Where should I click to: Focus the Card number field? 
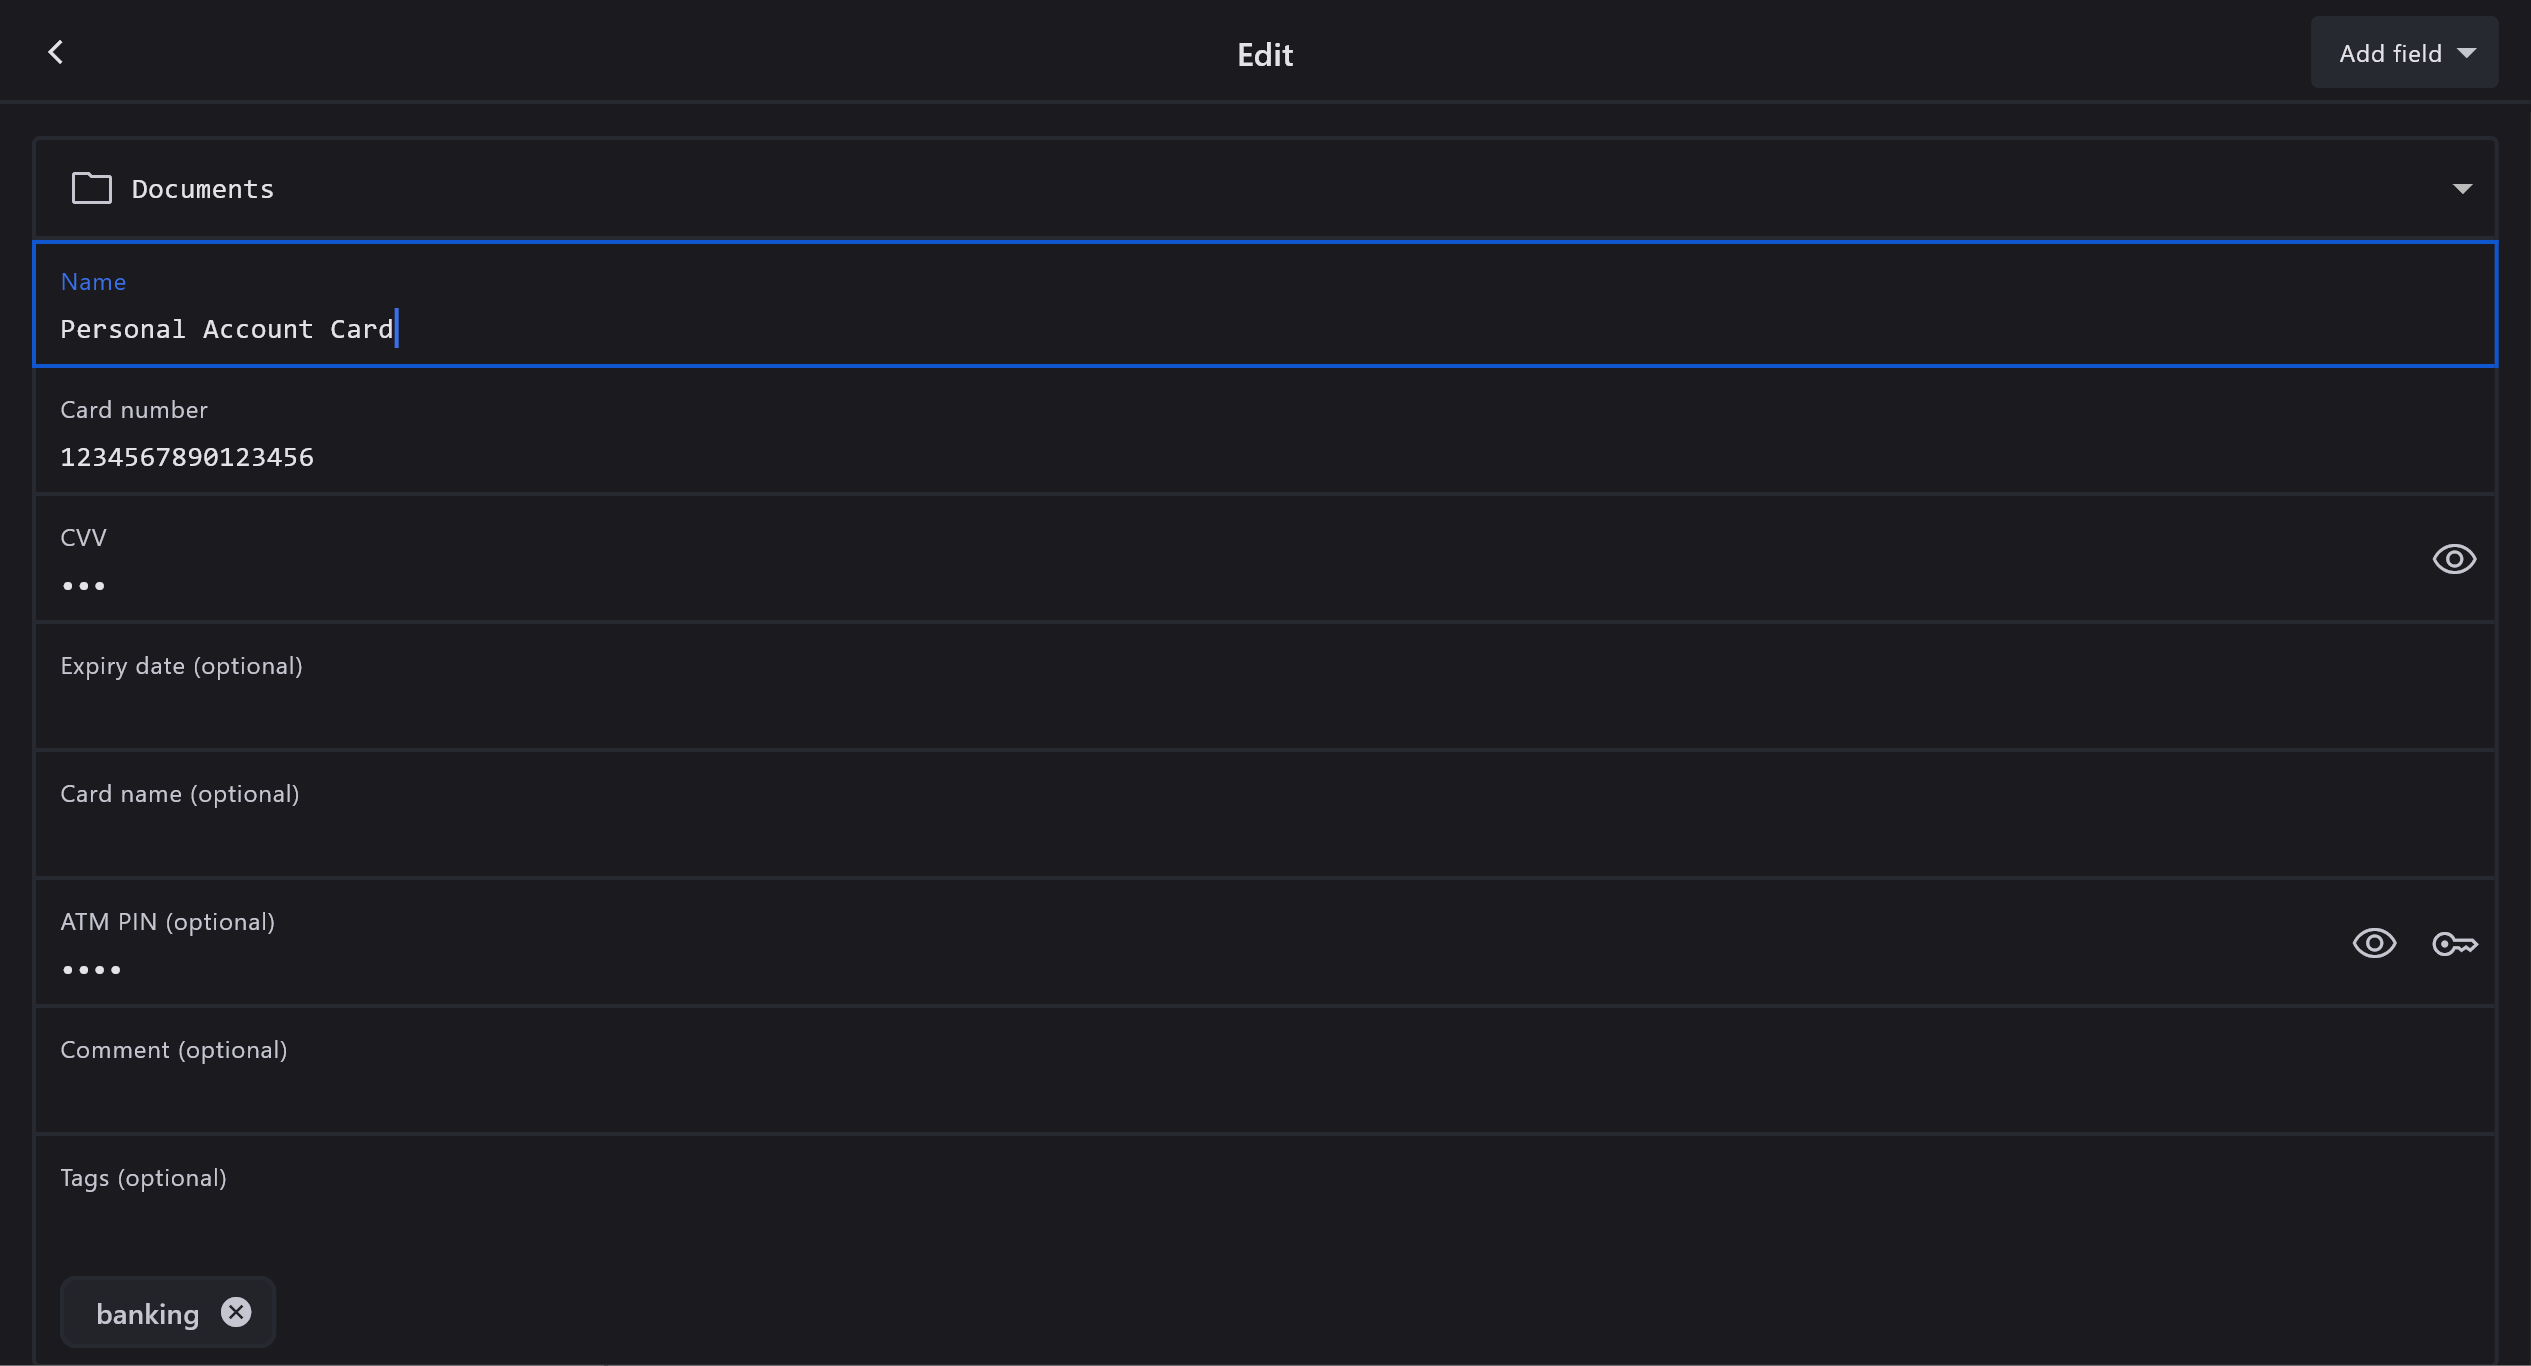1200,457
